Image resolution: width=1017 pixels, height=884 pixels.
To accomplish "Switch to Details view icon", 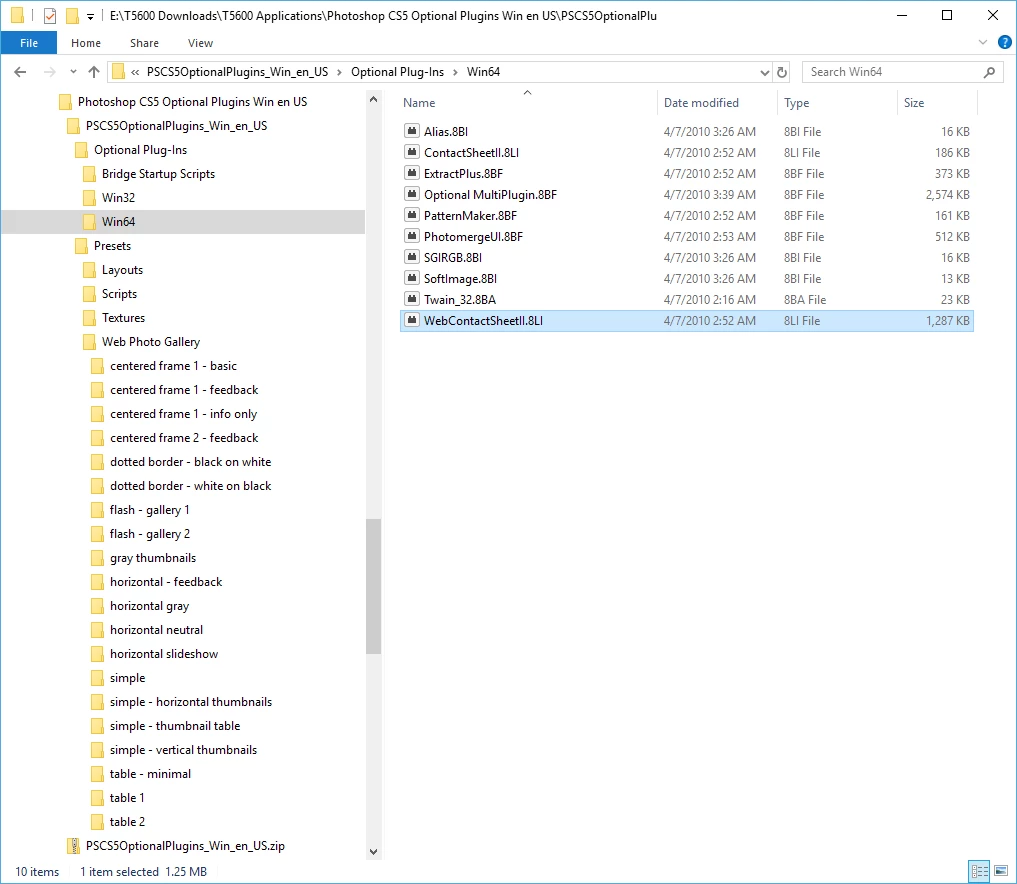I will tap(979, 870).
